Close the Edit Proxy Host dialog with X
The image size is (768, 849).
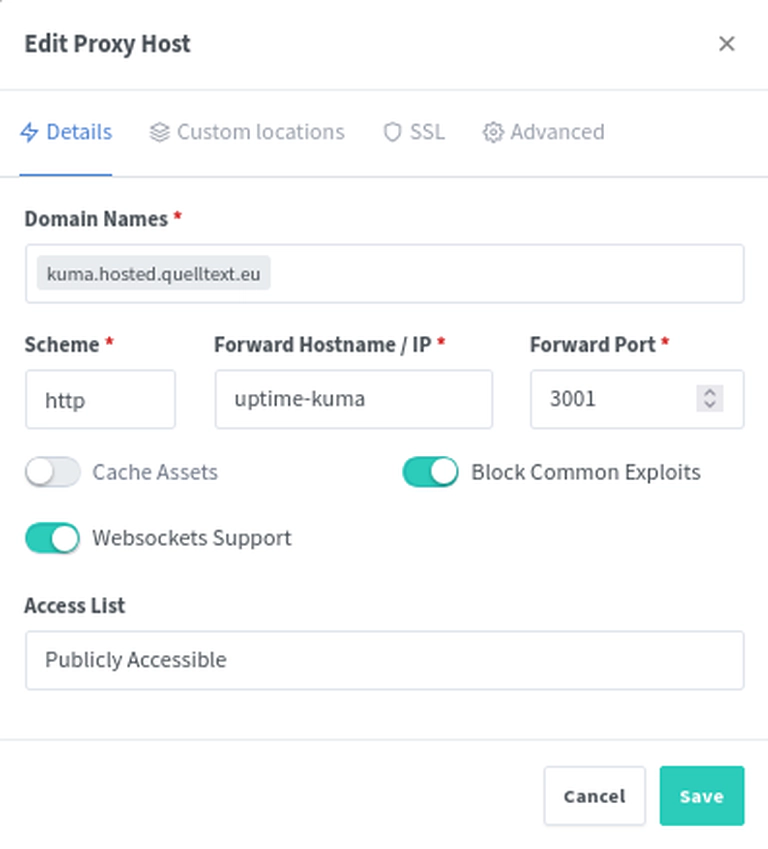click(x=726, y=44)
